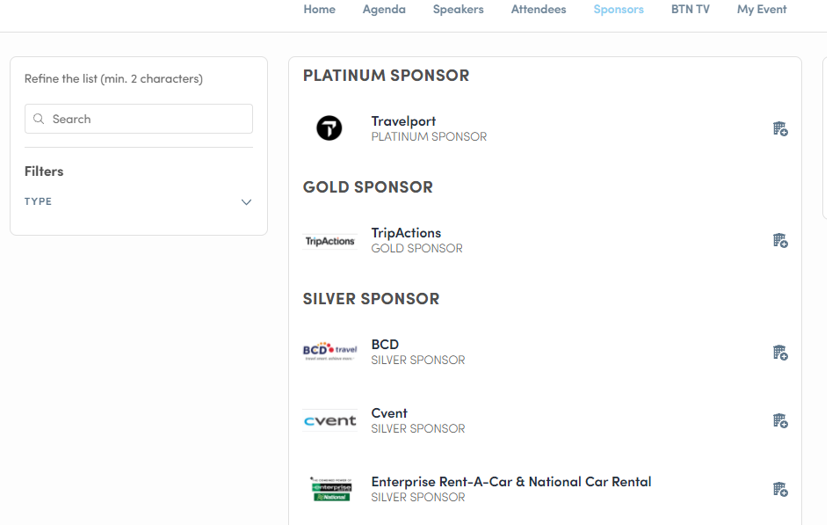
Task: Click the BCD travel logo
Action: point(330,351)
